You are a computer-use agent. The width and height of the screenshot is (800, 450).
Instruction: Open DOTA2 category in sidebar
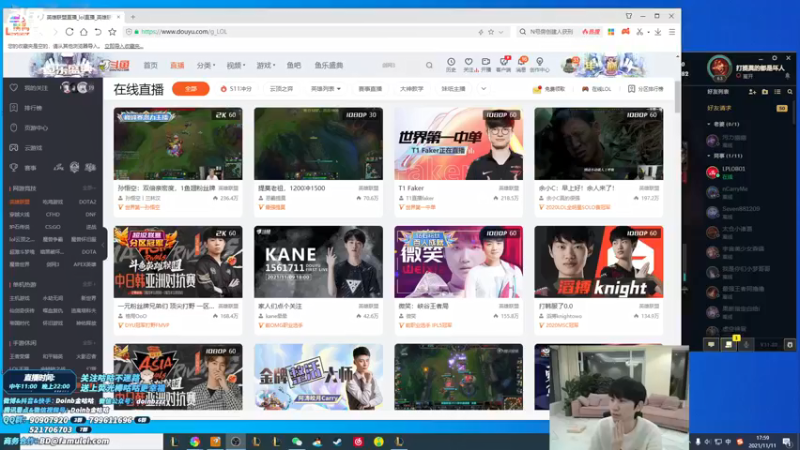(87, 202)
